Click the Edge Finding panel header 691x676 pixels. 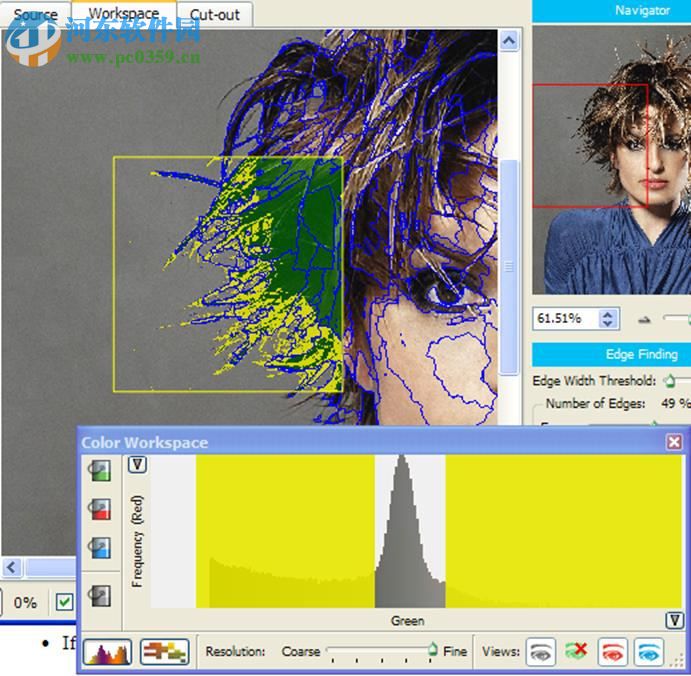coord(612,354)
